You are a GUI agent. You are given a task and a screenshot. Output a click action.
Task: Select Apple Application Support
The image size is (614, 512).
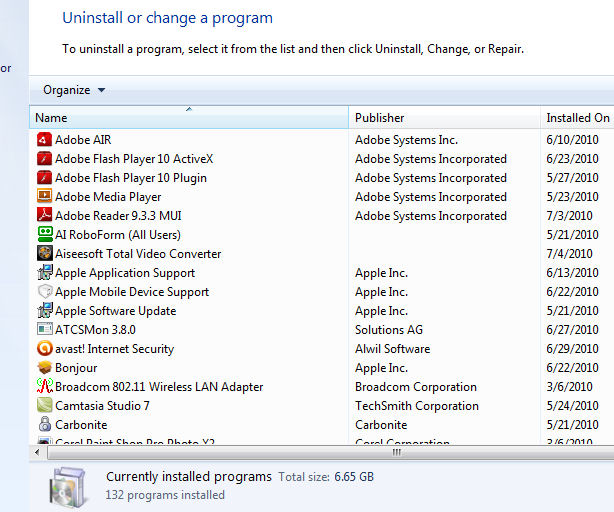coord(125,273)
